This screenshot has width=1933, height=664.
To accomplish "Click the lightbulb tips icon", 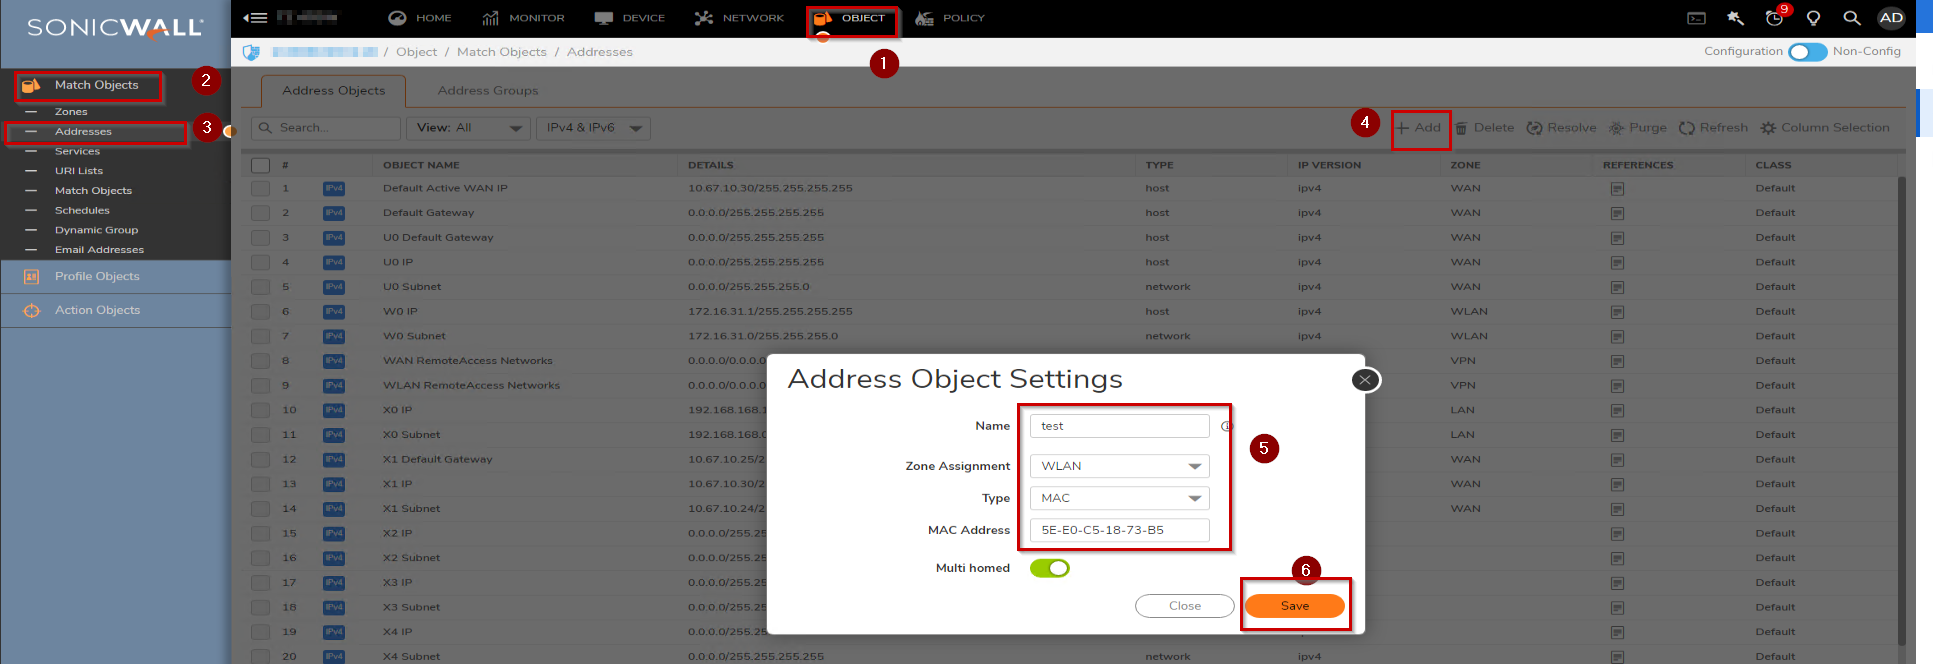I will pos(1813,18).
